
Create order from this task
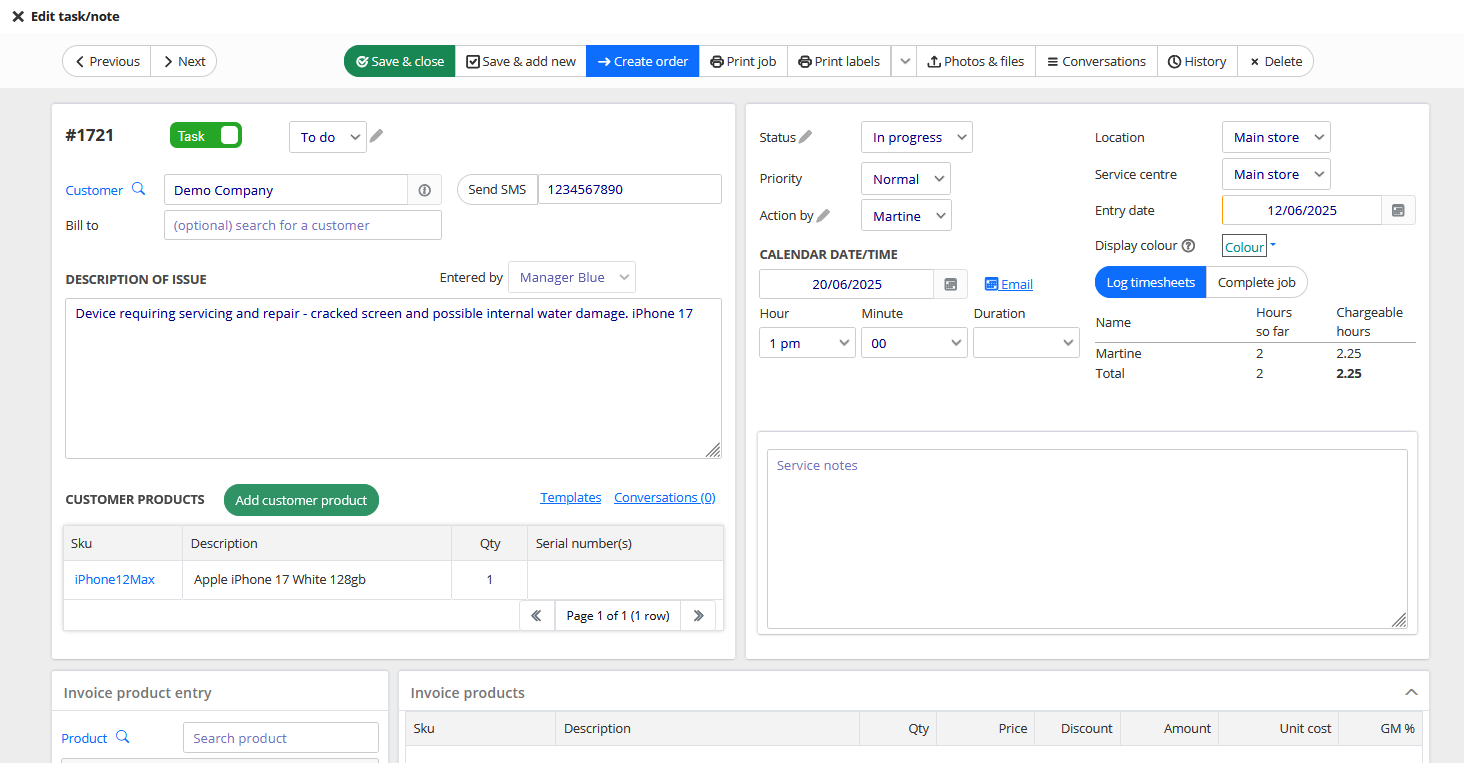(643, 61)
